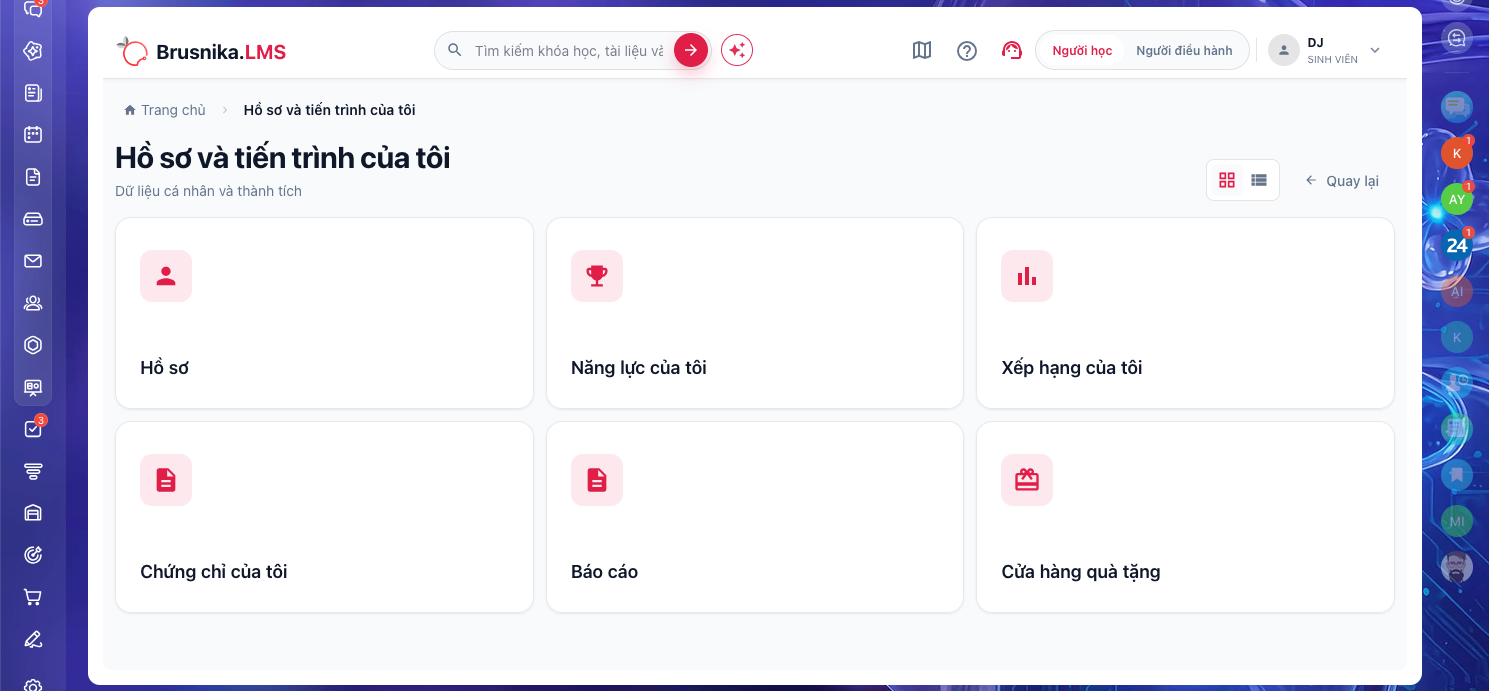Switch to Người học mode
Screen dimensions: 1489x691
click(x=1082, y=50)
